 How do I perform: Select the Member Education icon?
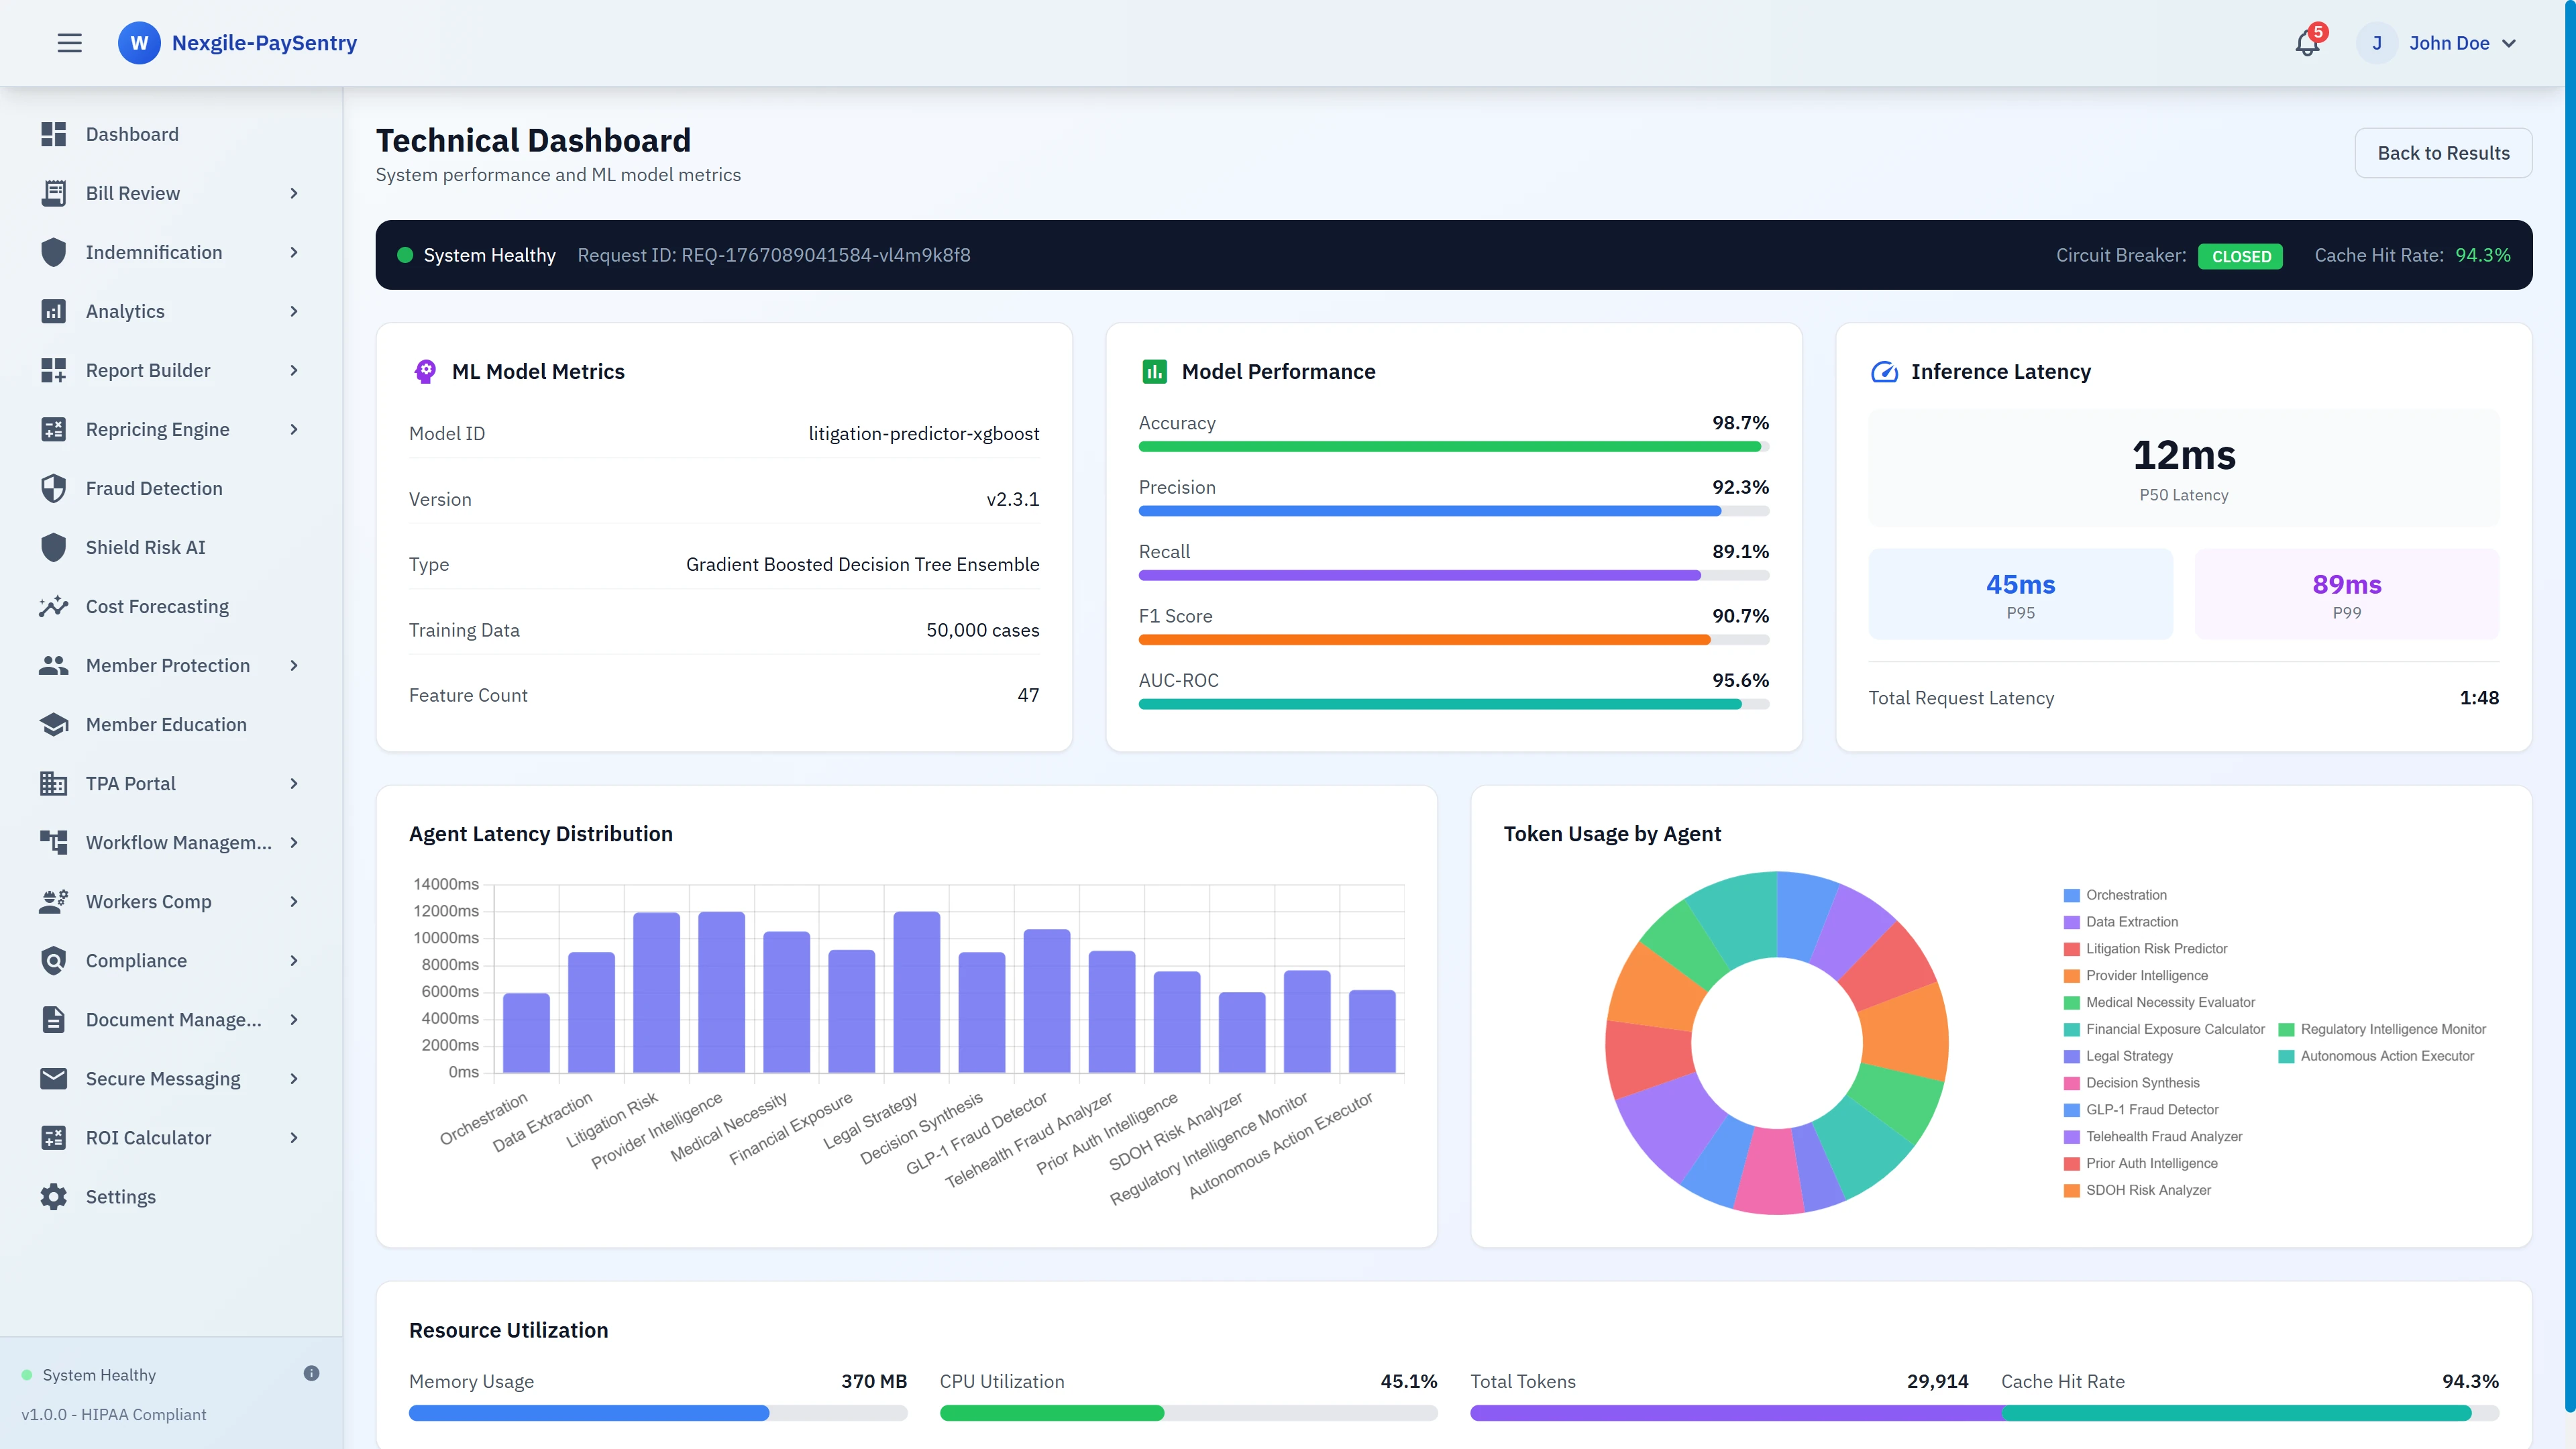tap(55, 724)
